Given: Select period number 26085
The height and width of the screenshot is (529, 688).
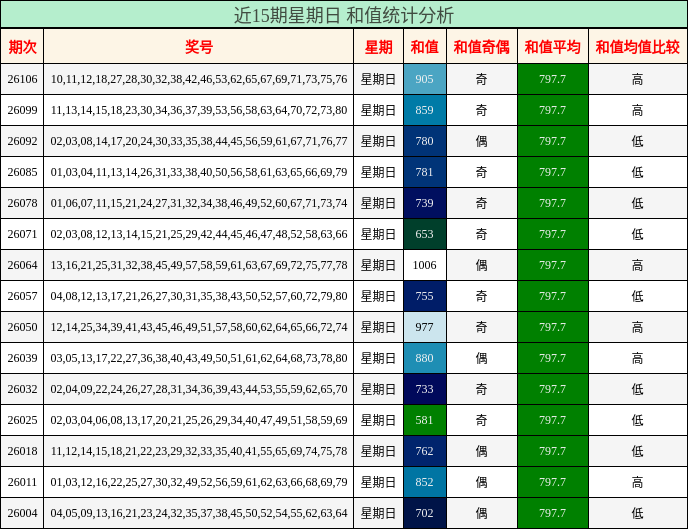Looking at the screenshot, I should click(22, 172).
